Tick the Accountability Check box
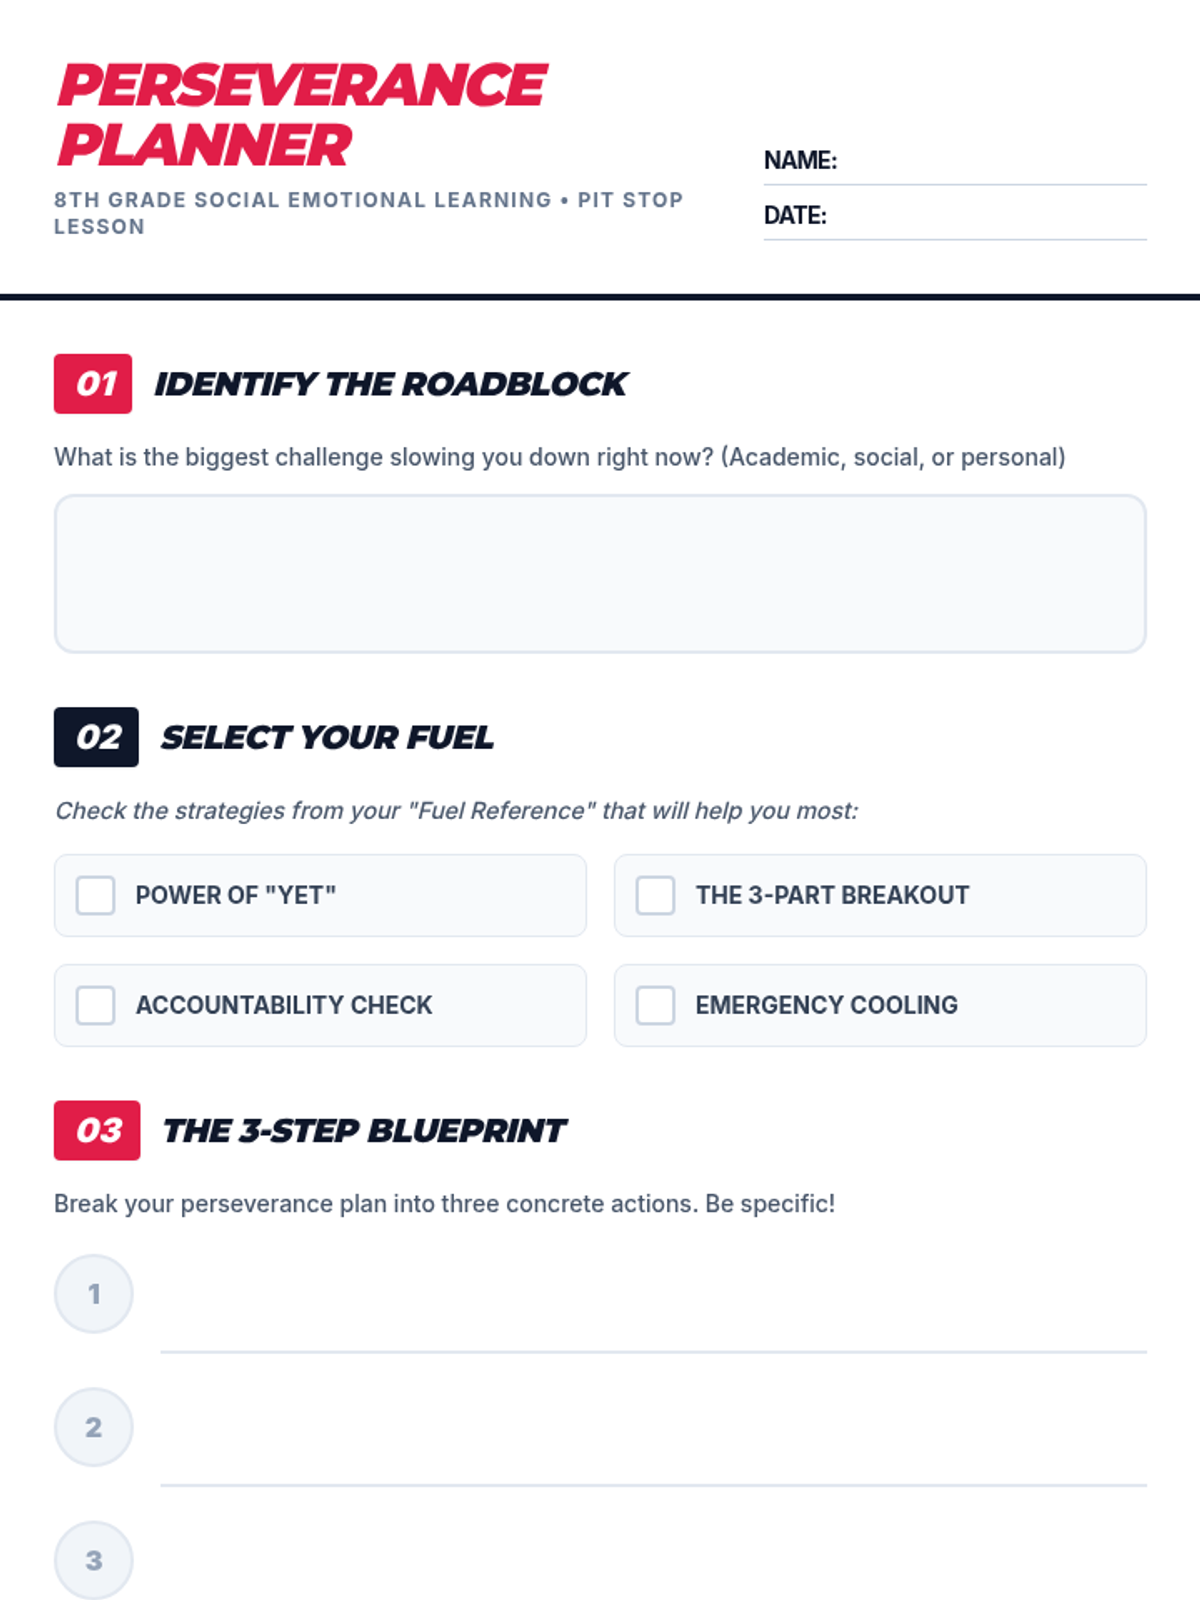The width and height of the screenshot is (1200, 1600). click(96, 1005)
